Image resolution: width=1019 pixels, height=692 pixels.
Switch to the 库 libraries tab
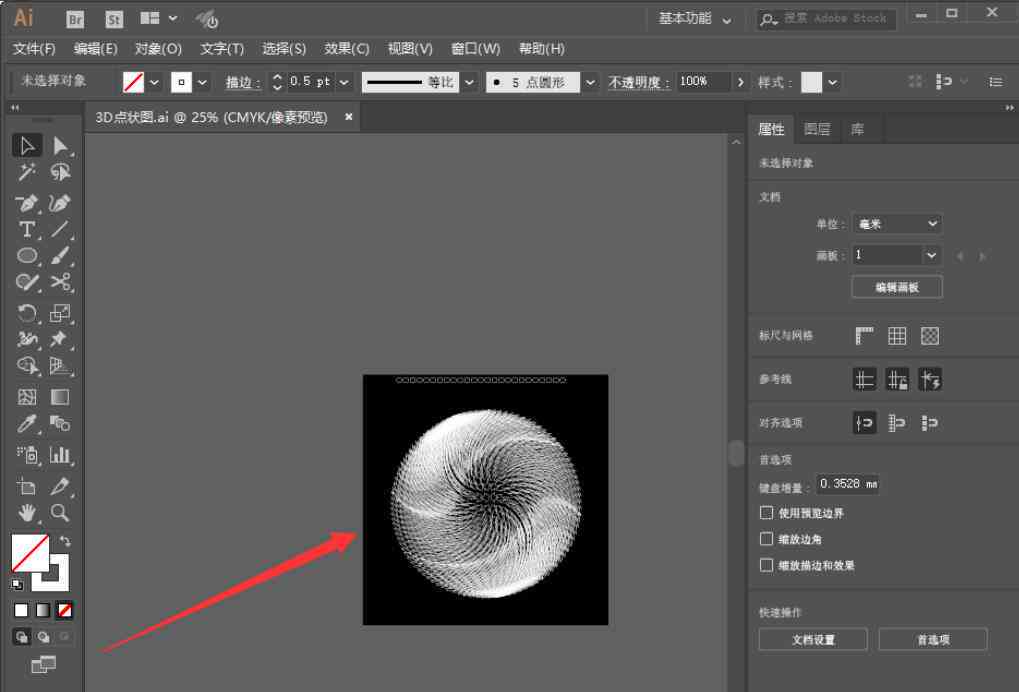coord(857,129)
